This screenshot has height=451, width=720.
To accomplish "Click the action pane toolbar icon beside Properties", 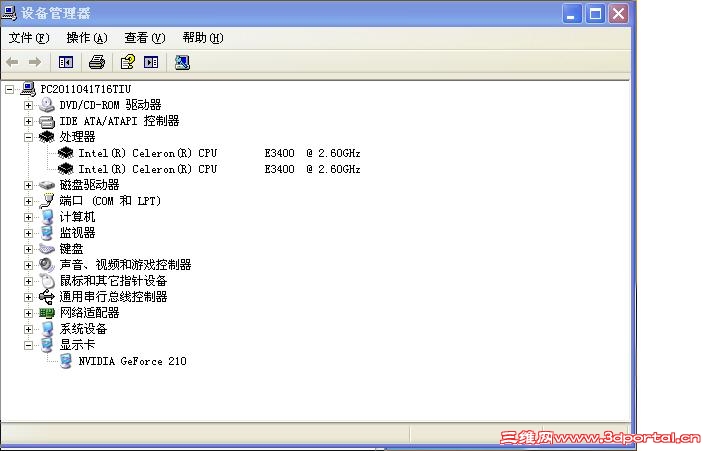I will pos(151,62).
